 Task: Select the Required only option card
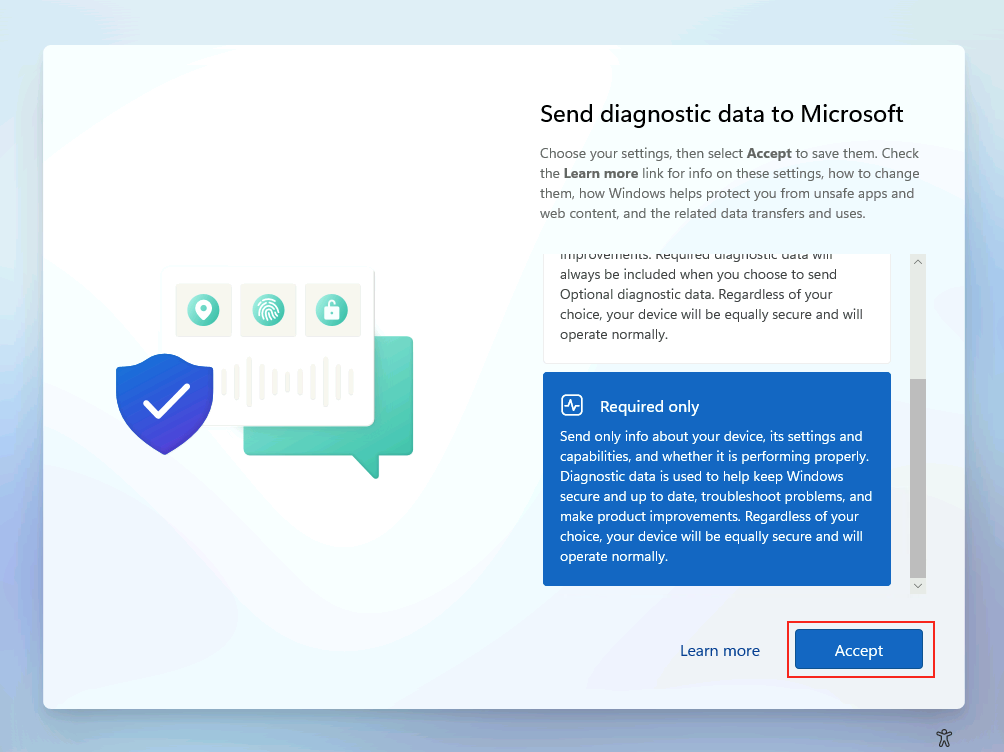[x=717, y=478]
